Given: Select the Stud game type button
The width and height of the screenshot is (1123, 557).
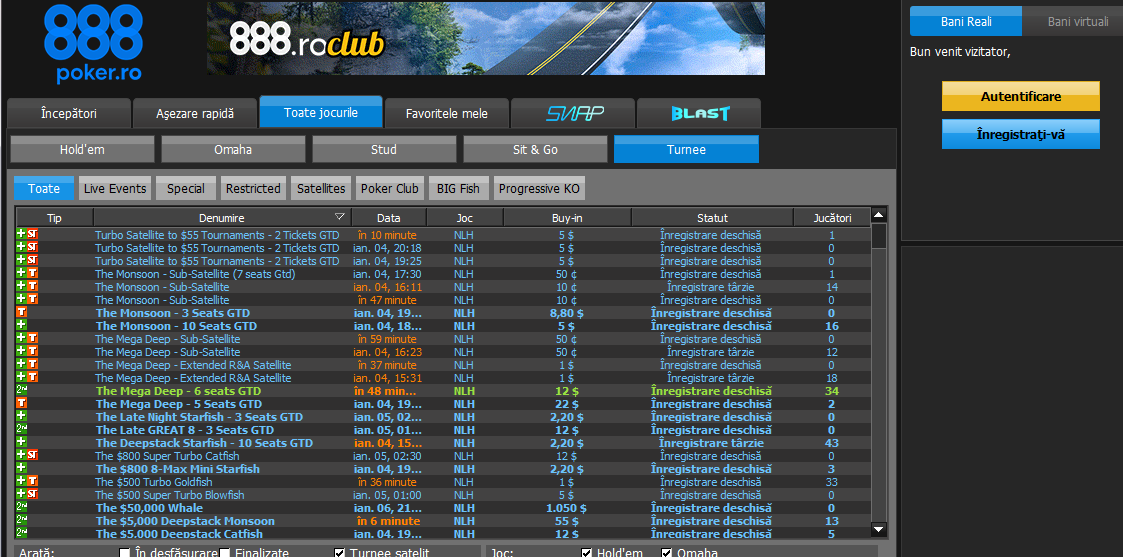Looking at the screenshot, I should pos(384,150).
